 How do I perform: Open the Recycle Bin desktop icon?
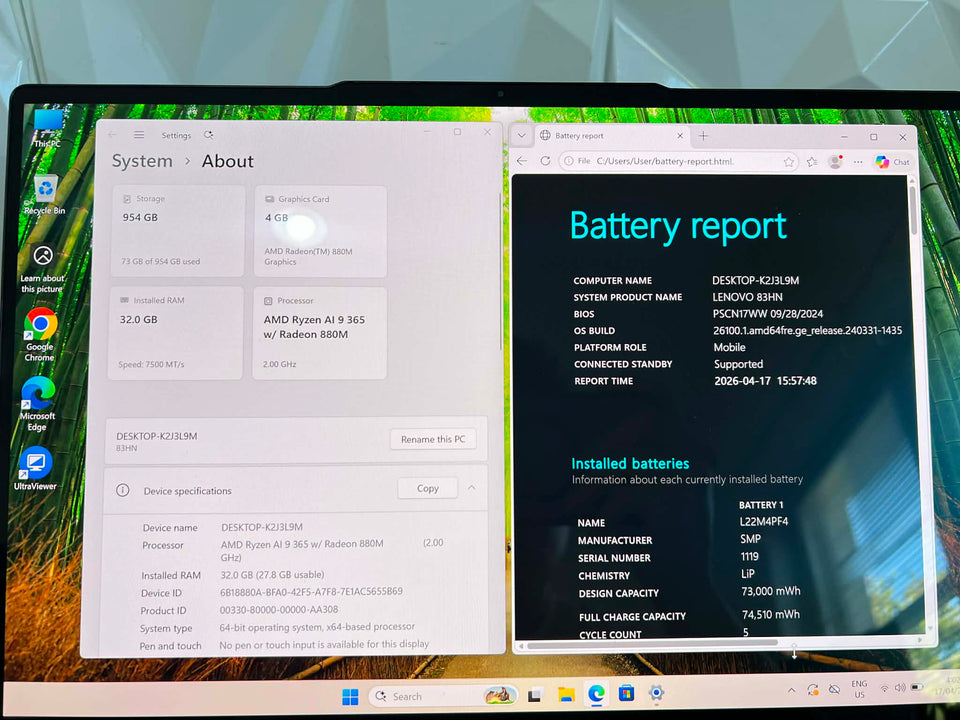[45, 195]
